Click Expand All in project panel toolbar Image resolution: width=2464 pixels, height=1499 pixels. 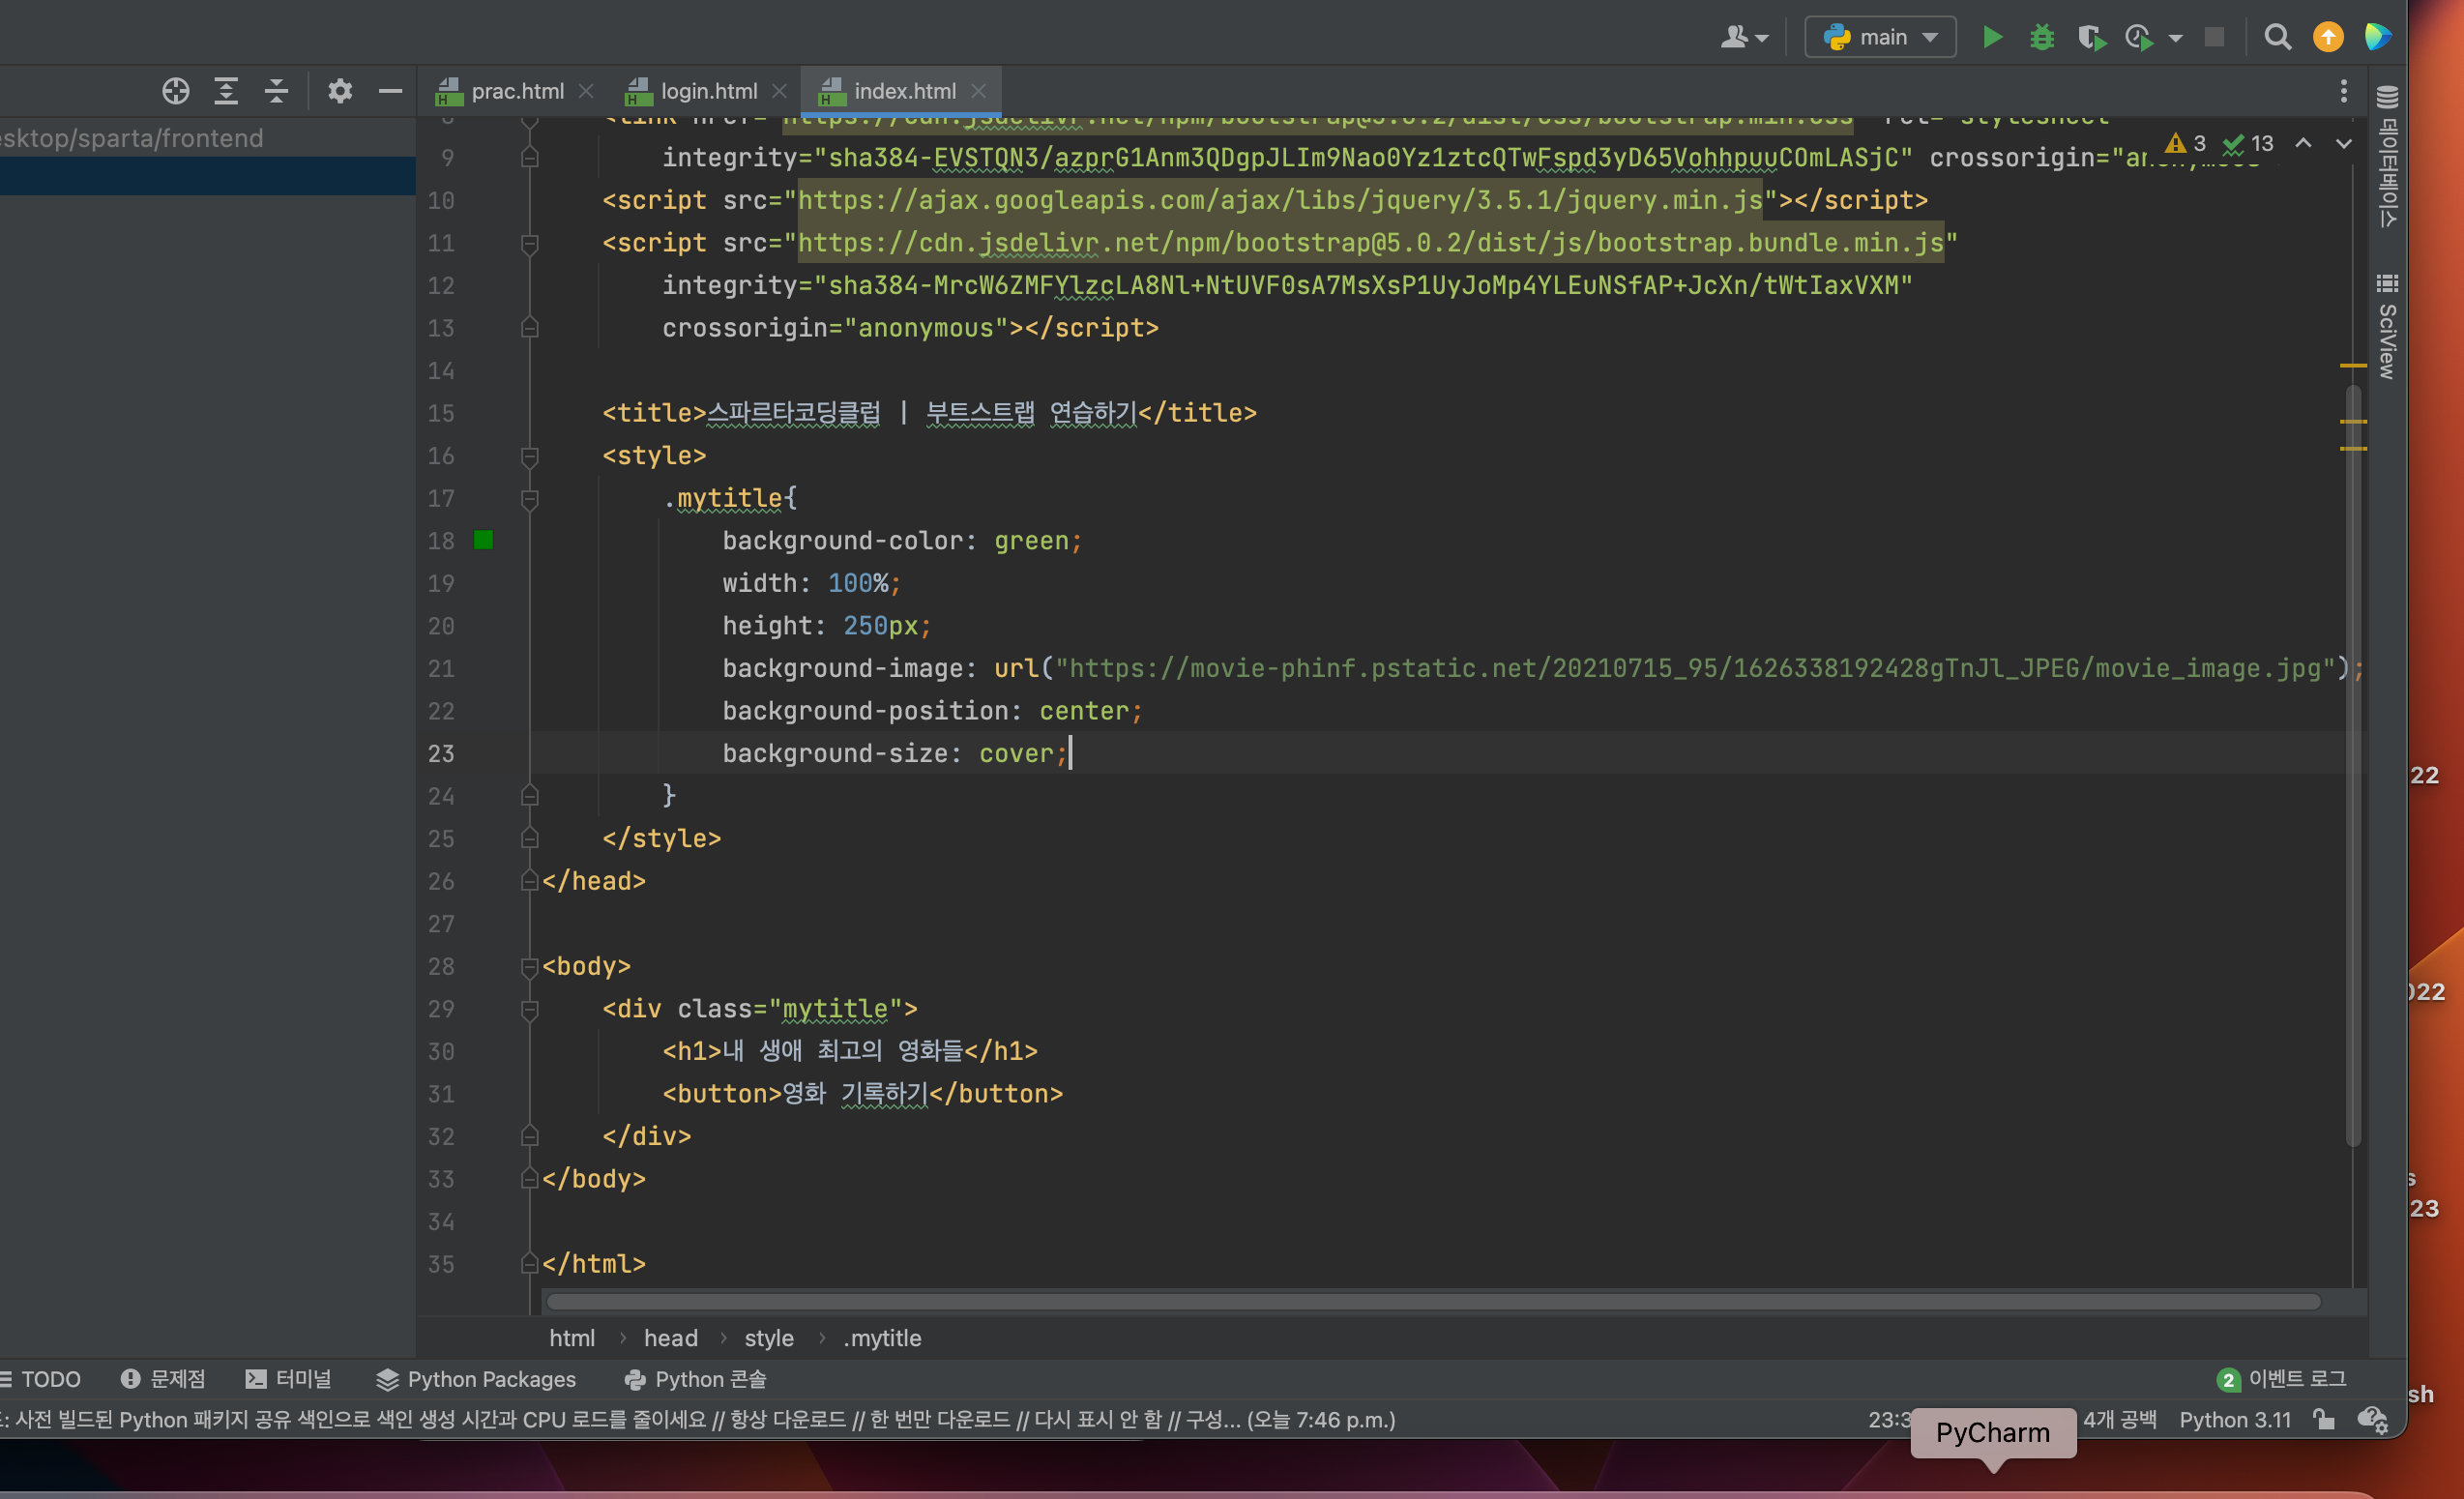pos(226,91)
